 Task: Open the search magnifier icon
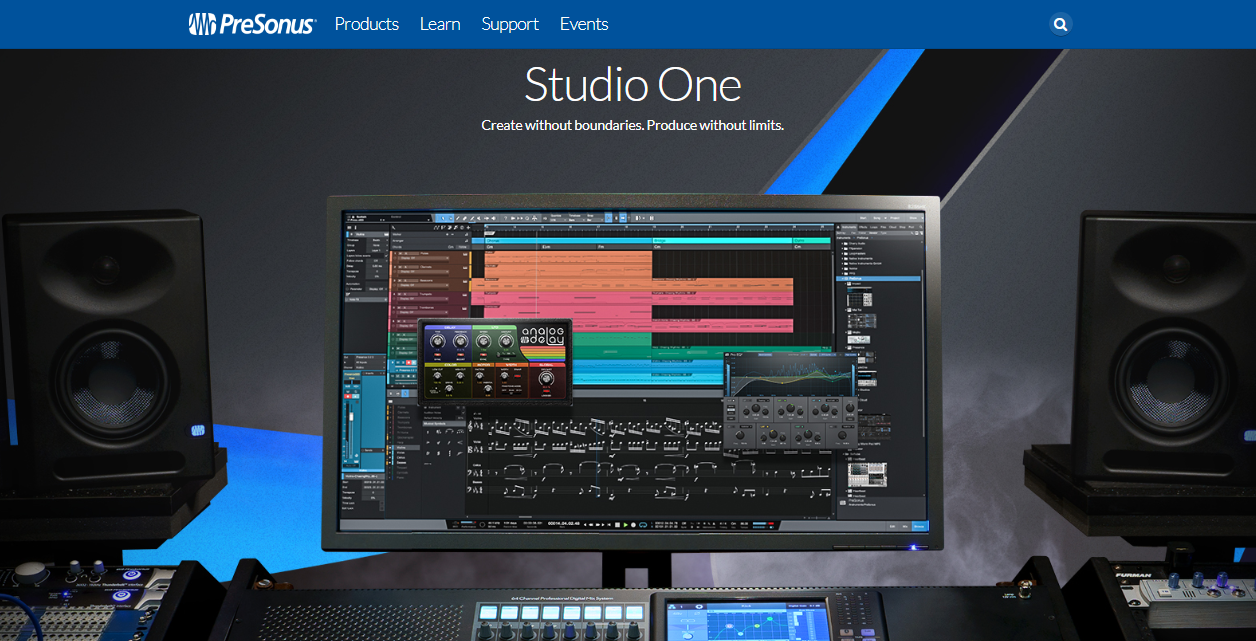click(x=1061, y=24)
